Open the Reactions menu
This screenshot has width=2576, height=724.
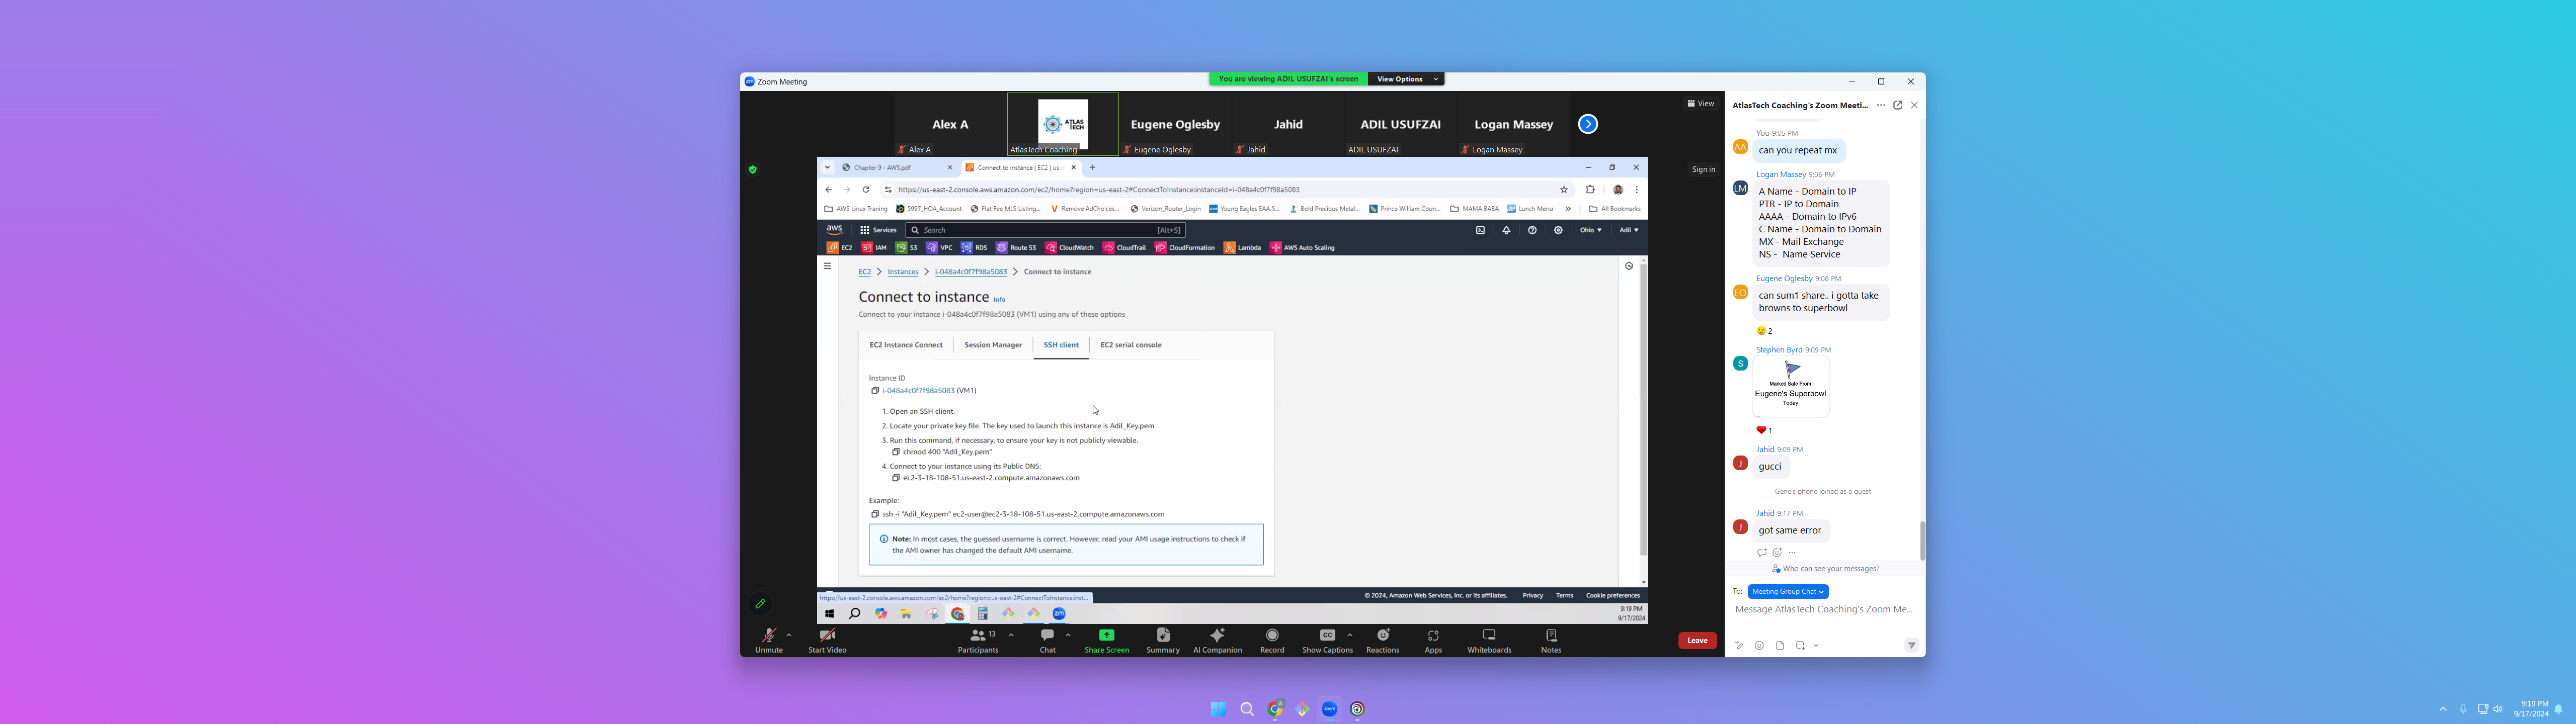(1382, 636)
